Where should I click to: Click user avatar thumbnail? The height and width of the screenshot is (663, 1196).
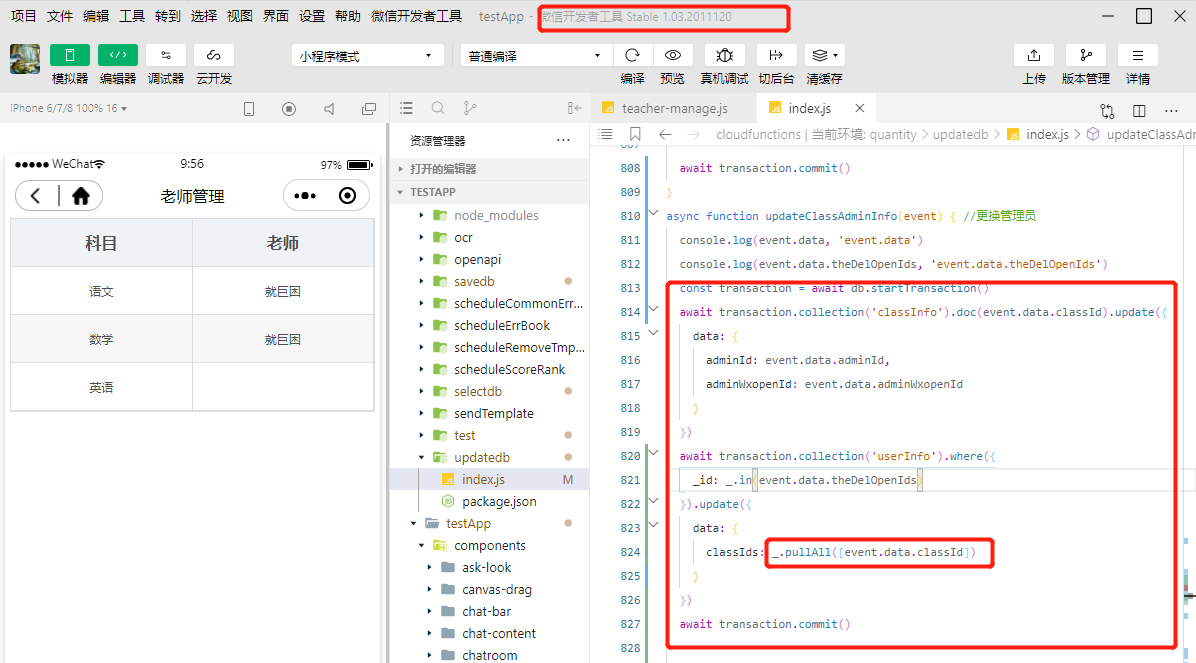point(24,59)
